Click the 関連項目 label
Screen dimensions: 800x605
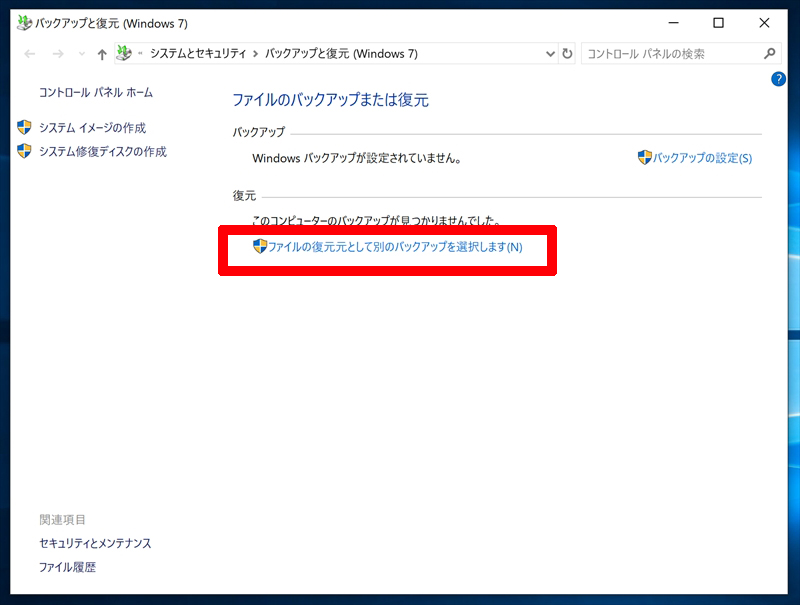62,520
